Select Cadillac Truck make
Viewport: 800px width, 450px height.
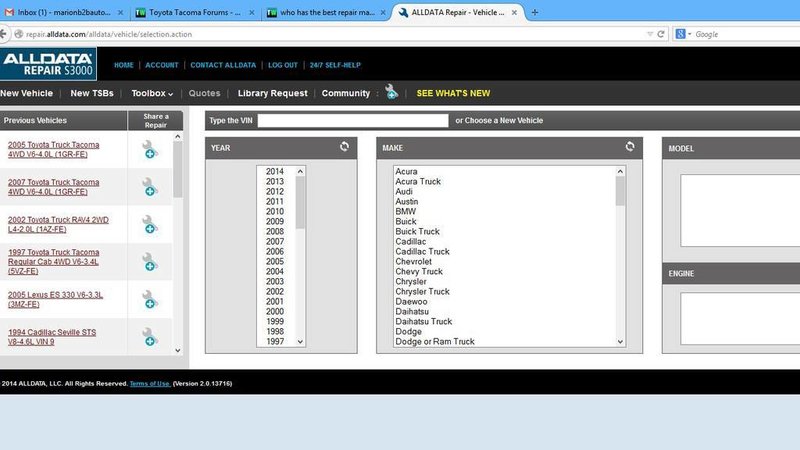(x=422, y=252)
